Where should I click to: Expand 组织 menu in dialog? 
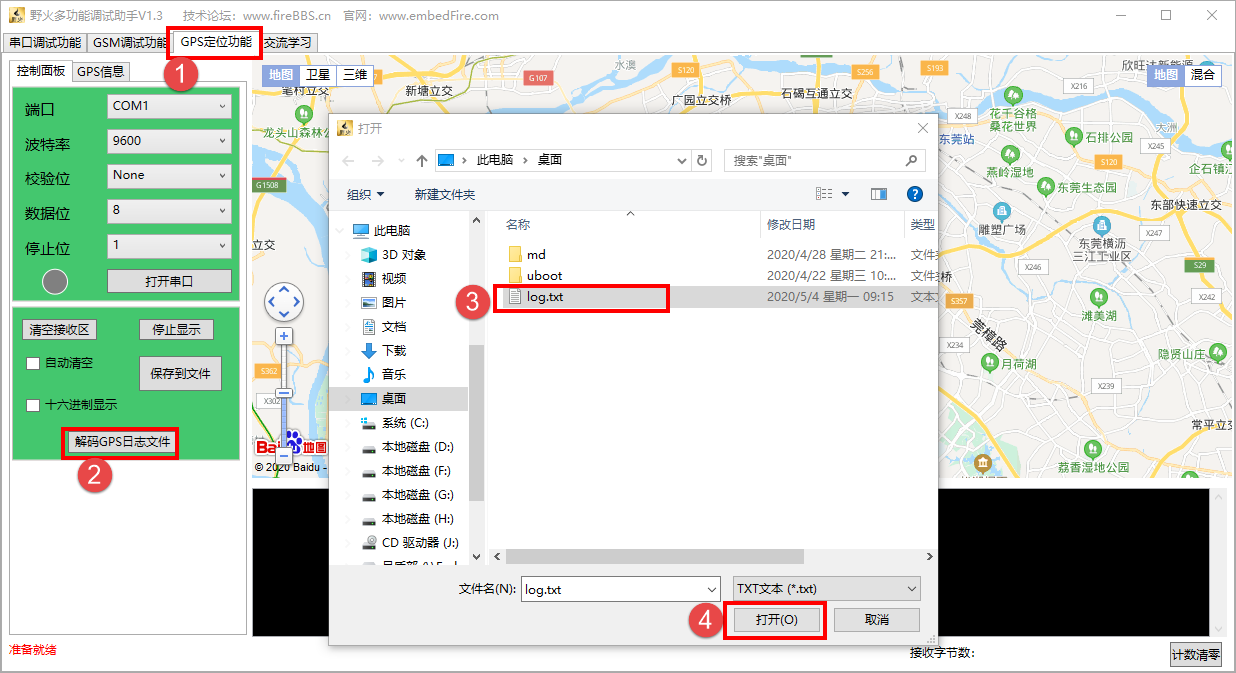coord(366,194)
